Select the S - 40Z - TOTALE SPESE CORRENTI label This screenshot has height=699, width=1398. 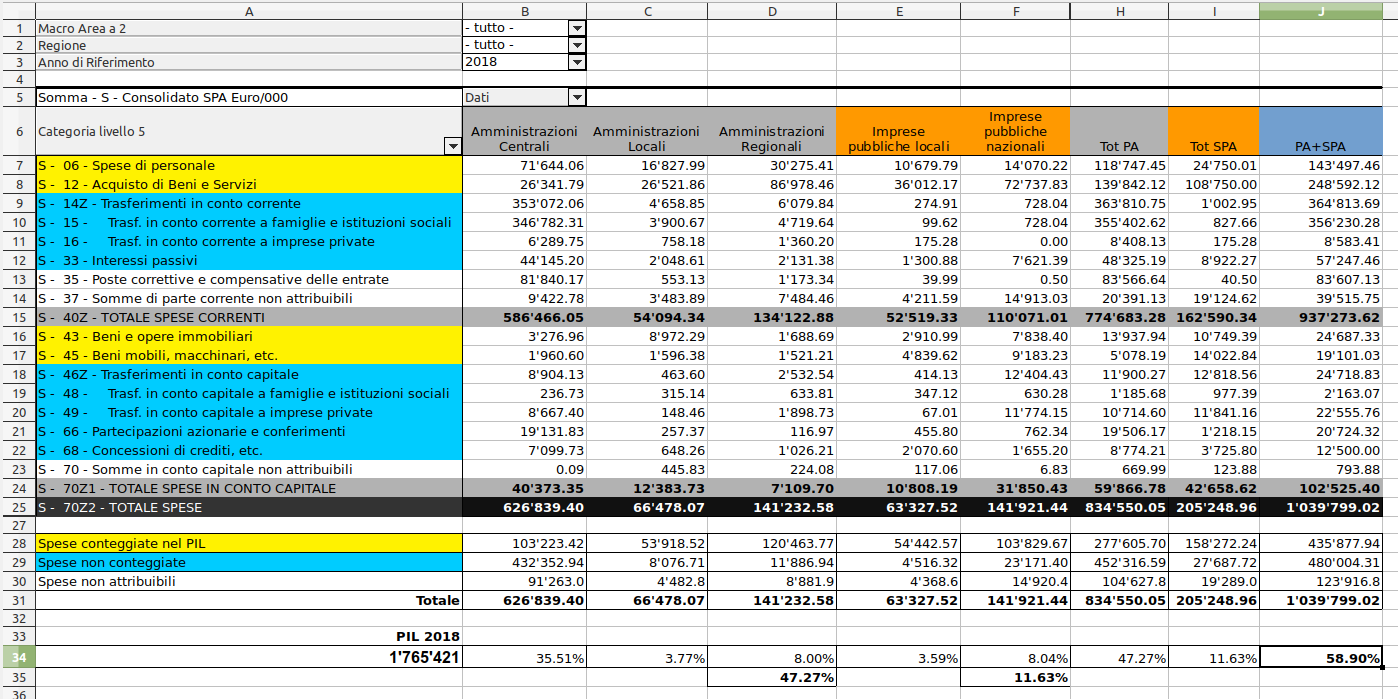[249, 317]
